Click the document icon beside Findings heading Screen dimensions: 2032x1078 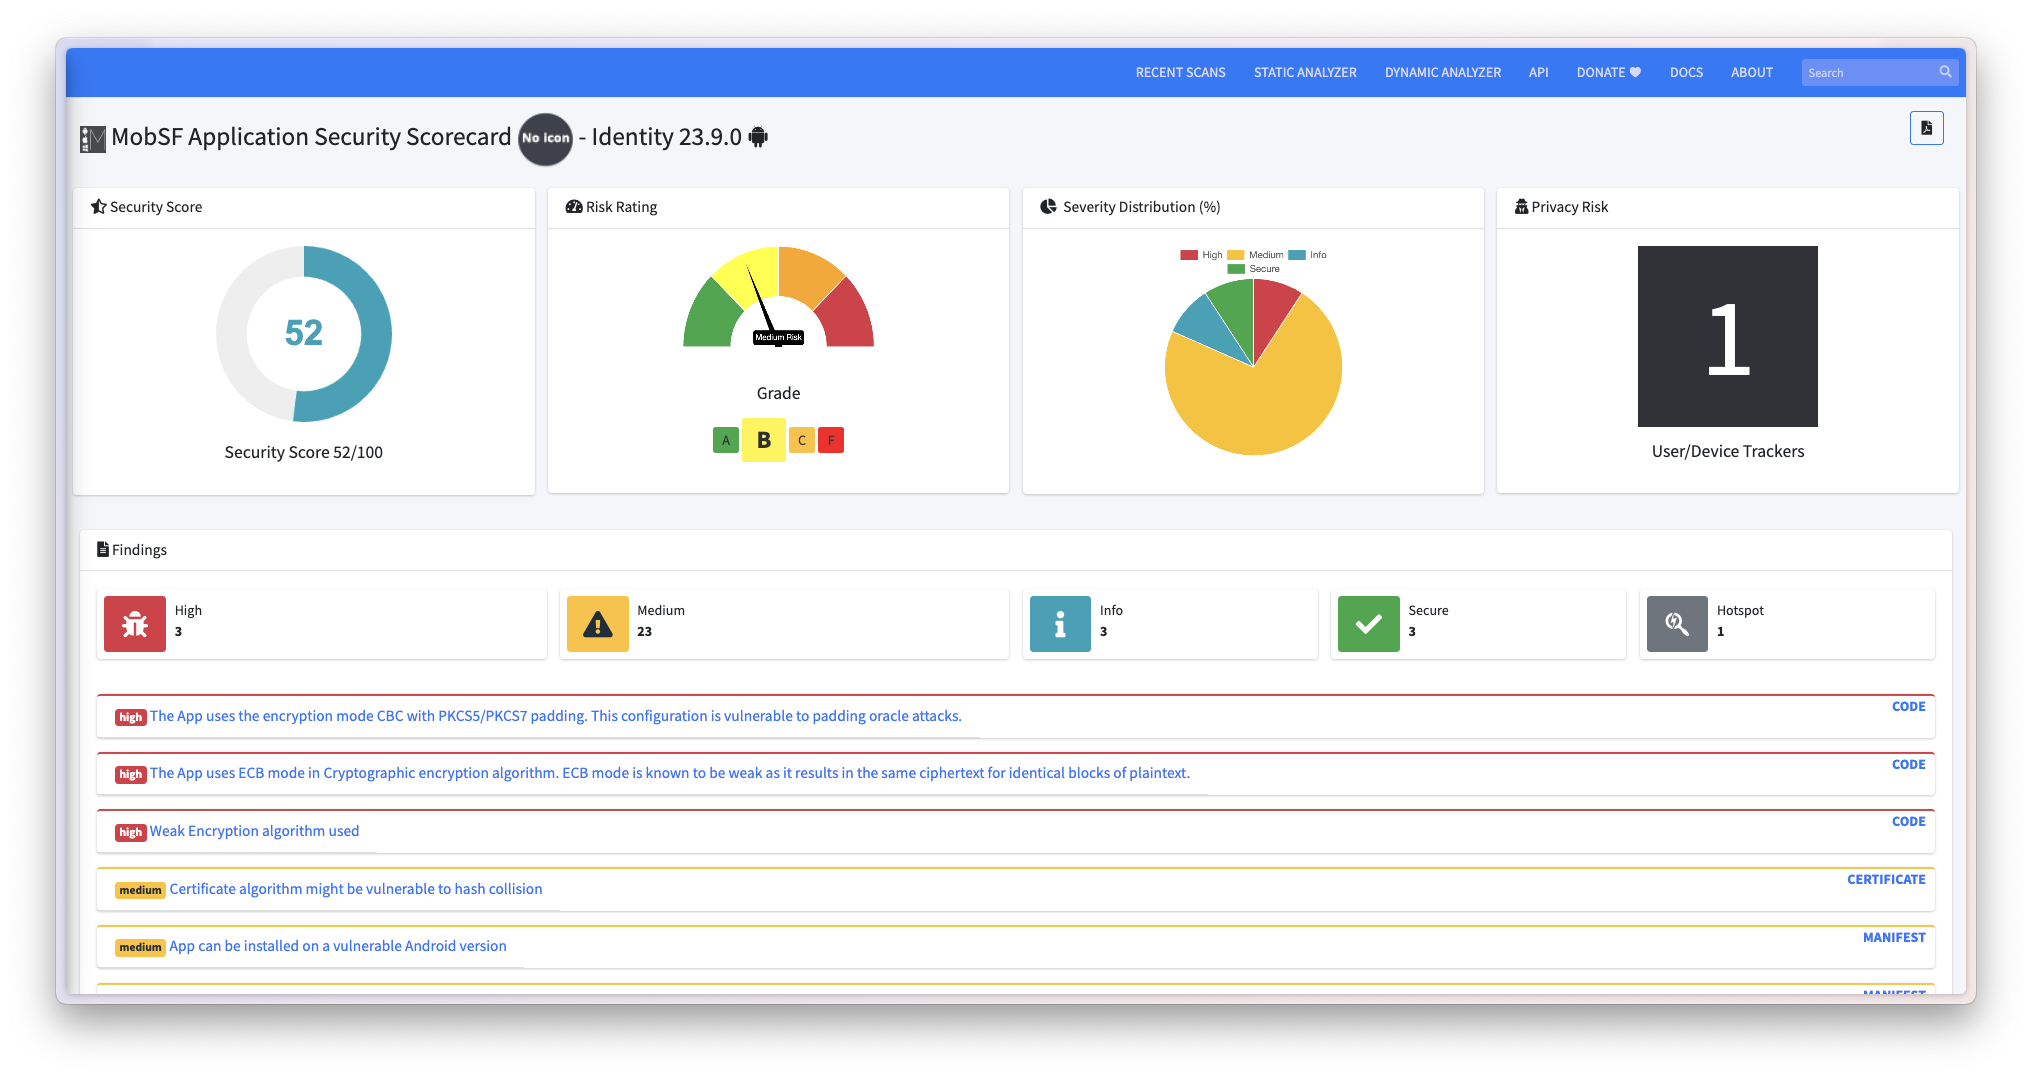102,549
